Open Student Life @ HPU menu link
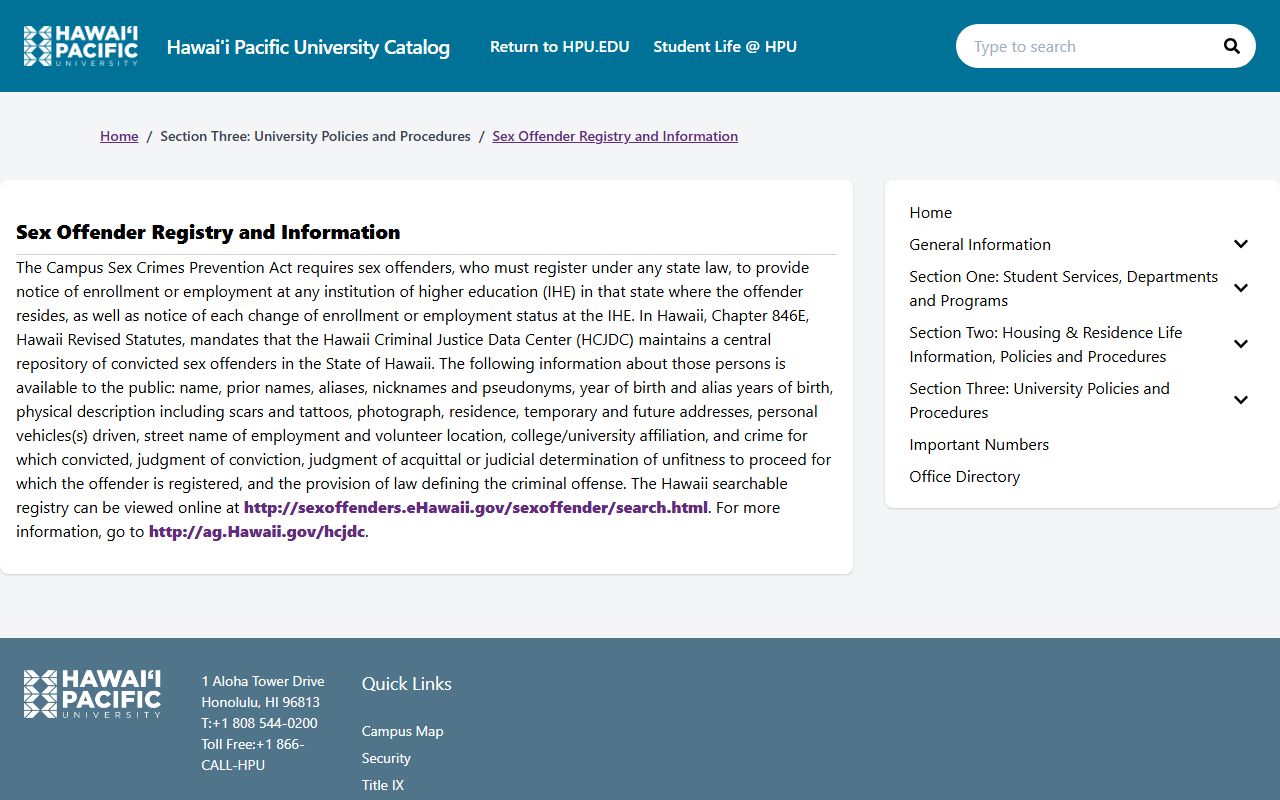 725,46
